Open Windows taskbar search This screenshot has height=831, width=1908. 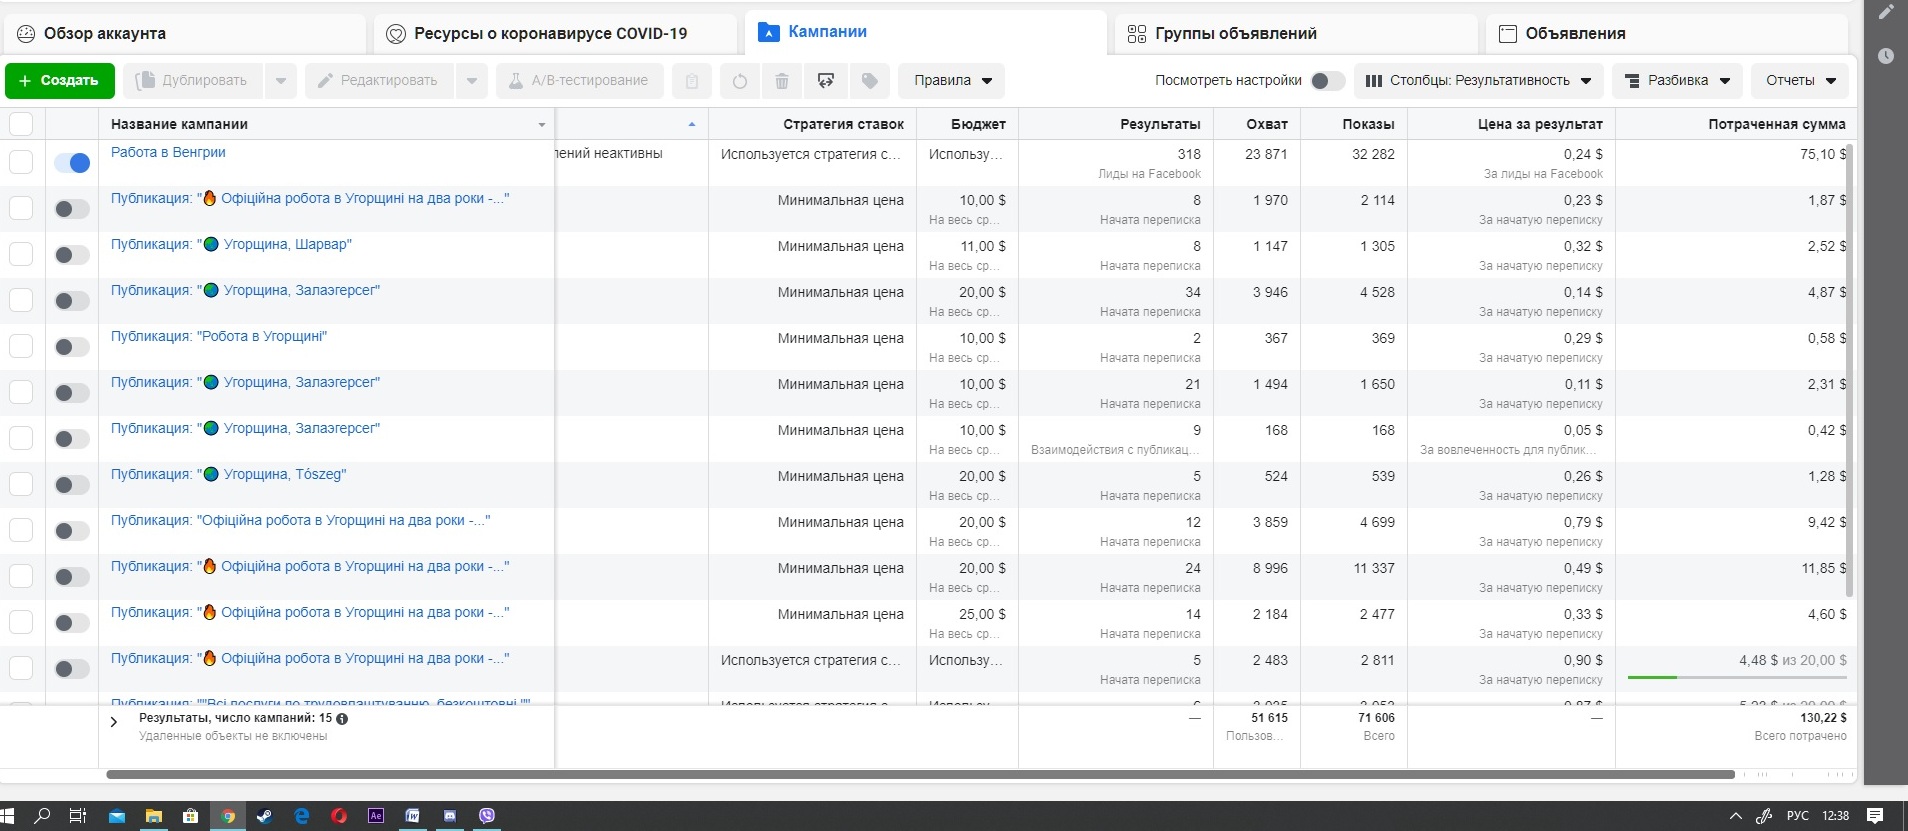pos(42,816)
